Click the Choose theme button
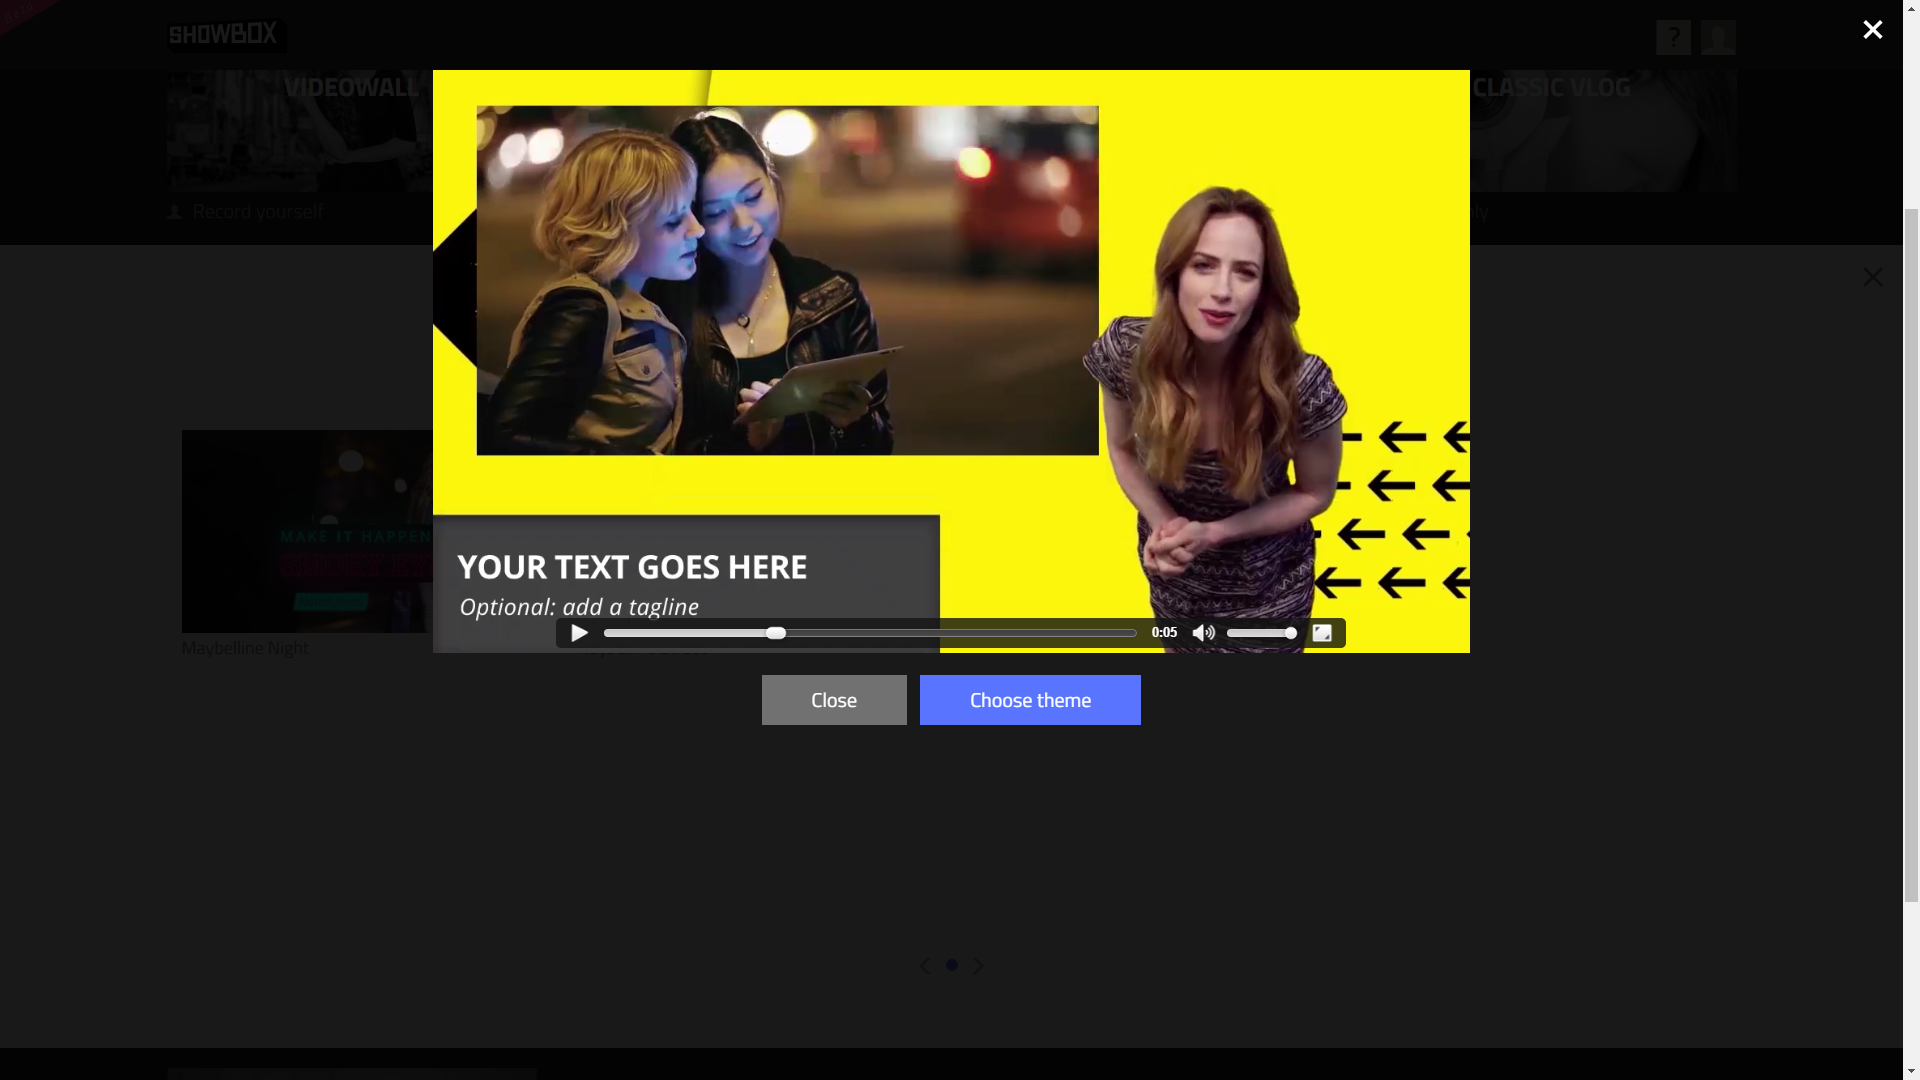The width and height of the screenshot is (1920, 1080). pos(1030,699)
